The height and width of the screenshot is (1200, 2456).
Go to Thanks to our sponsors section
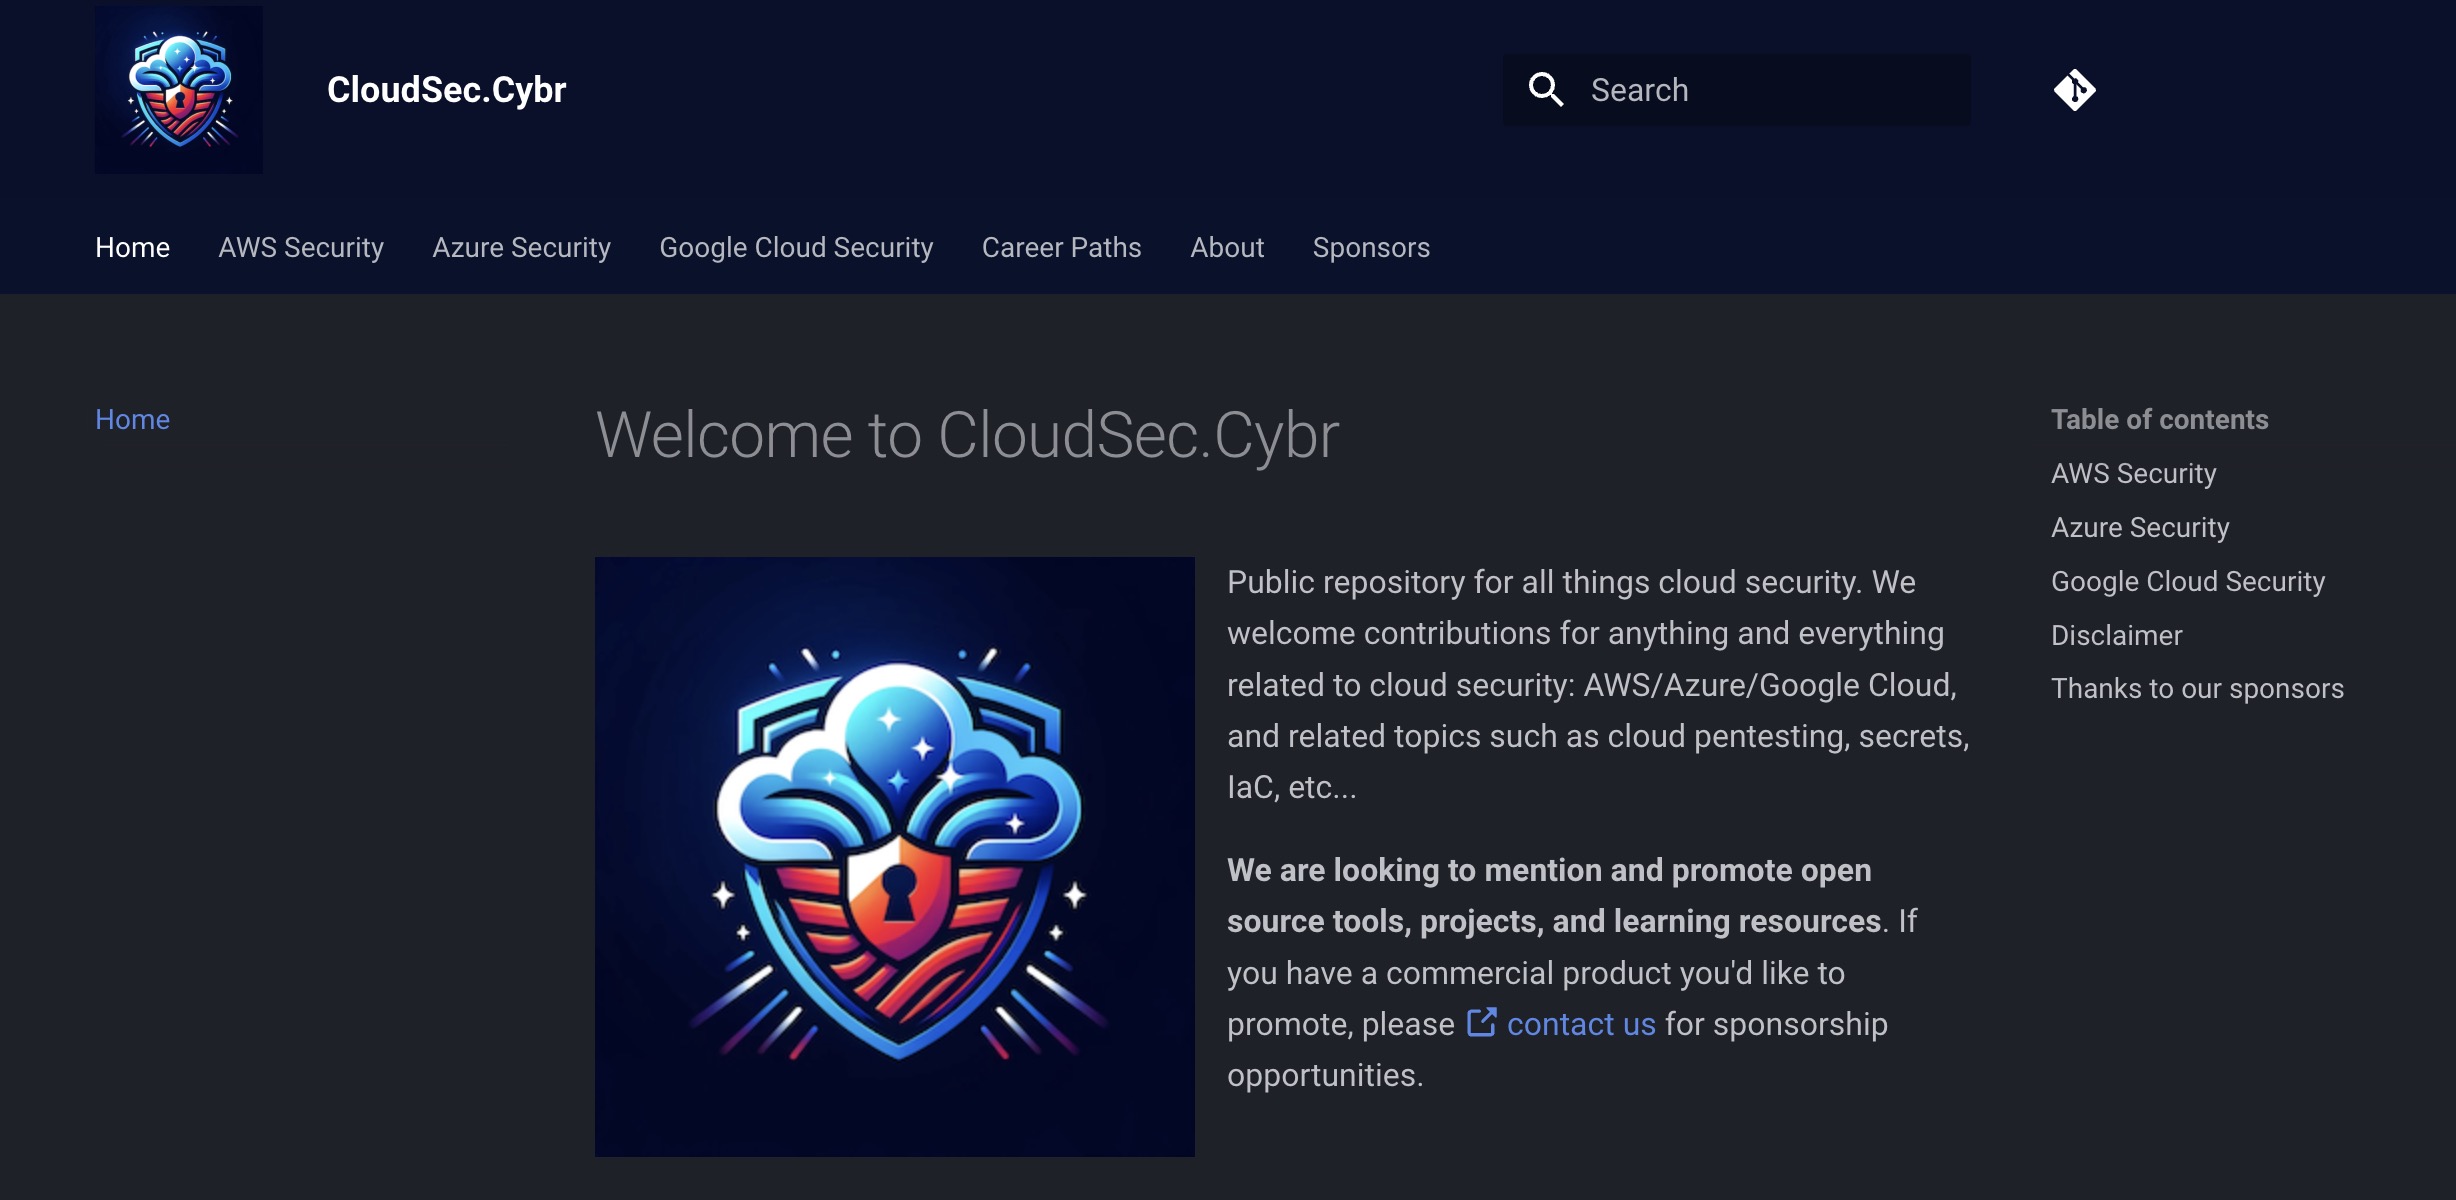(2197, 688)
